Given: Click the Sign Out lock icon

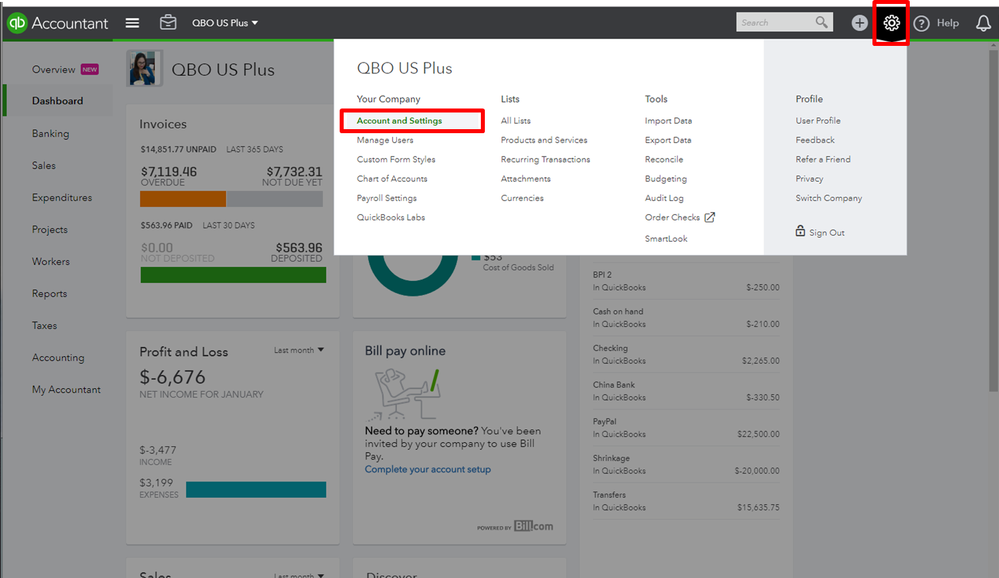Looking at the screenshot, I should click(800, 231).
